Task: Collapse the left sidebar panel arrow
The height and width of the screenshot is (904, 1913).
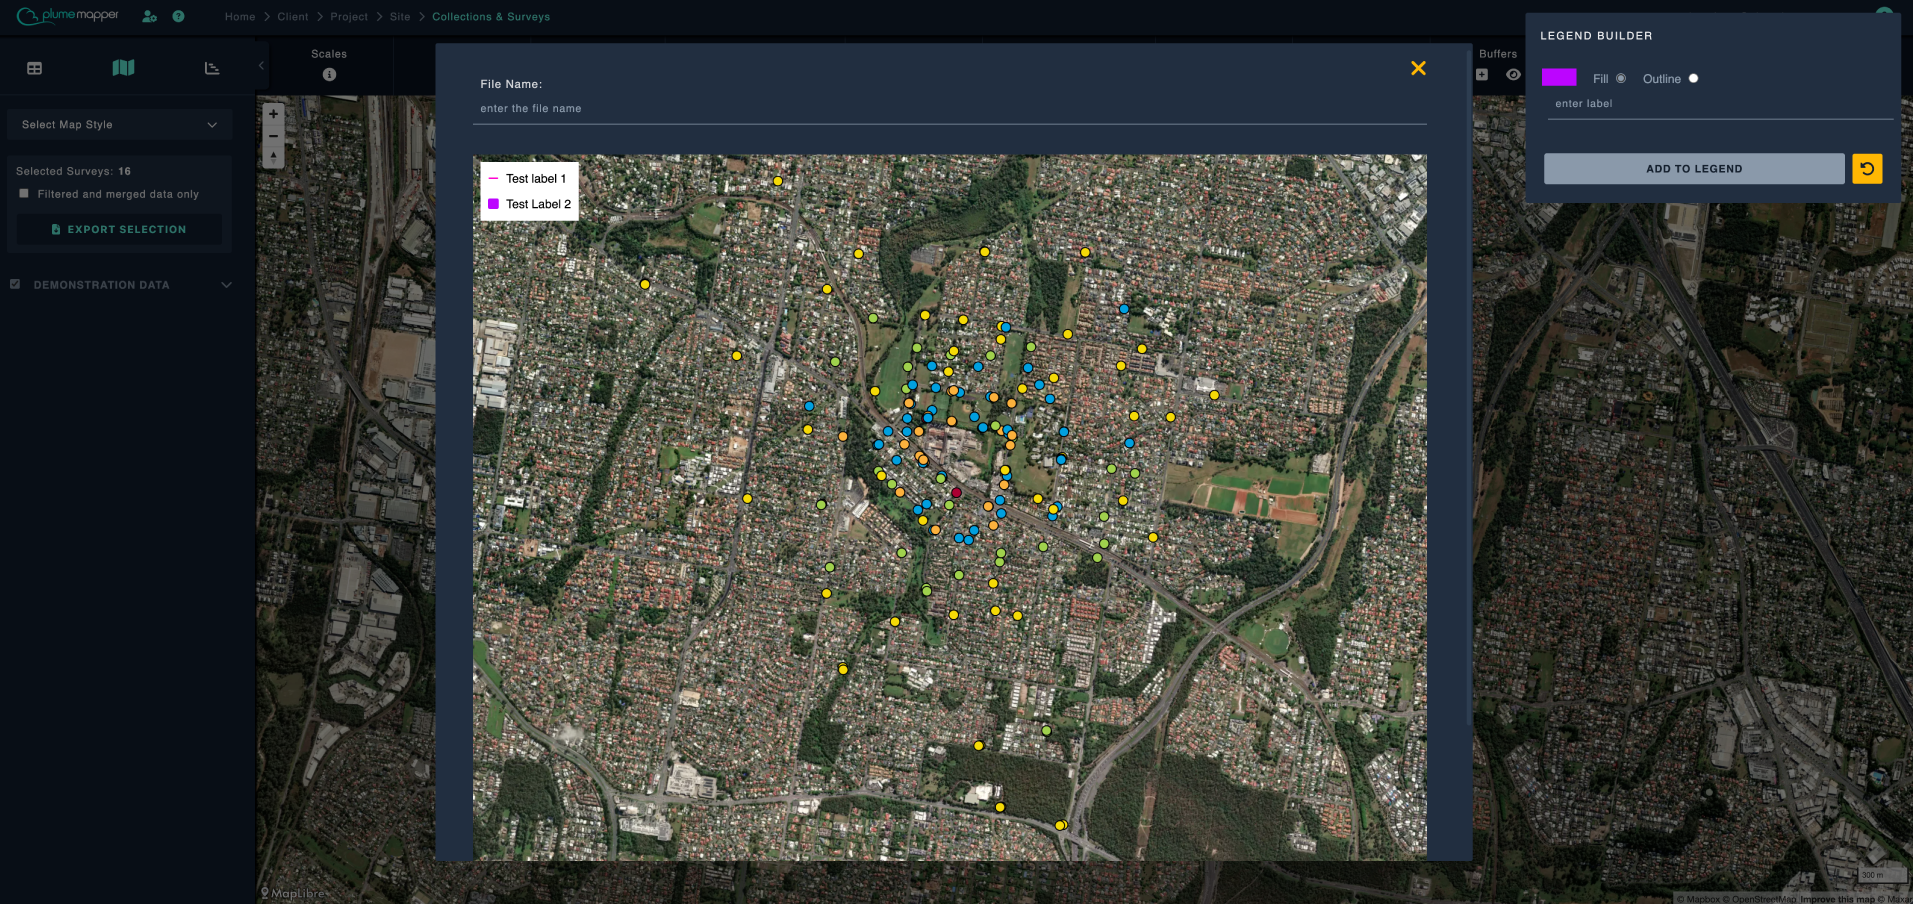Action: coord(261,66)
